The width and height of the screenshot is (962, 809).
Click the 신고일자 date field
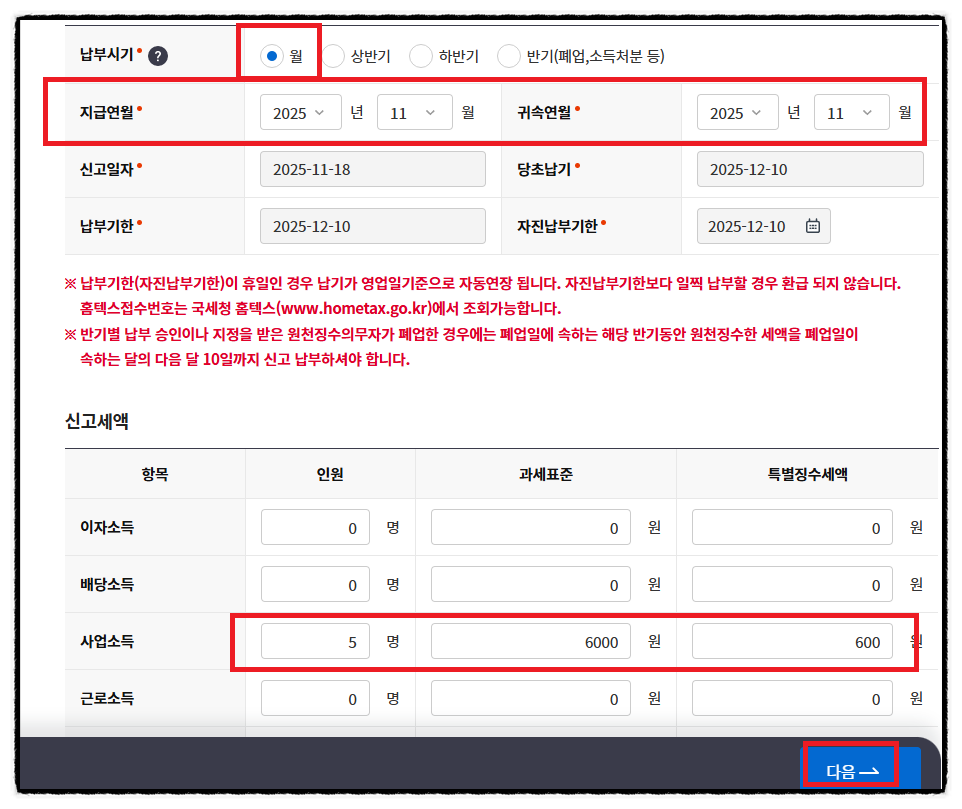point(372,169)
